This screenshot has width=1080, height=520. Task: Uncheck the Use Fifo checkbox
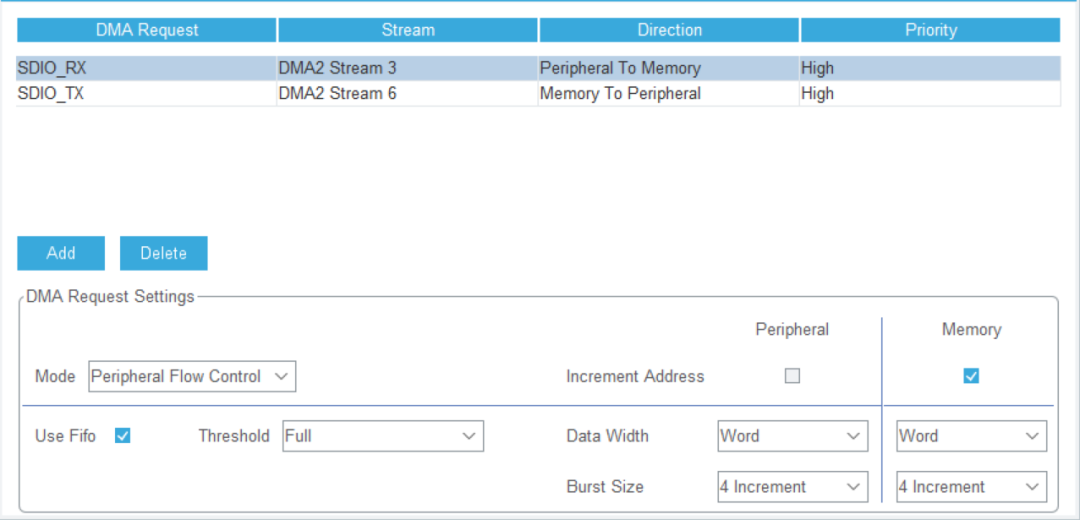point(123,436)
